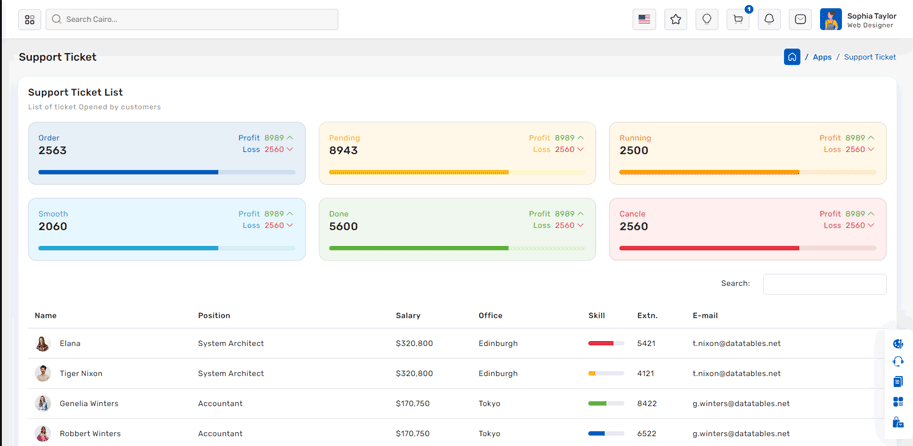Open the shopping cart icon
Image resolution: width=913 pixels, height=446 pixels.
(738, 19)
